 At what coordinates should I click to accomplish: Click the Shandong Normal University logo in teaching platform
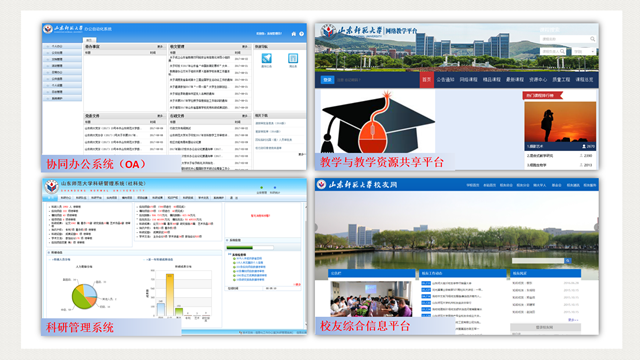(328, 32)
